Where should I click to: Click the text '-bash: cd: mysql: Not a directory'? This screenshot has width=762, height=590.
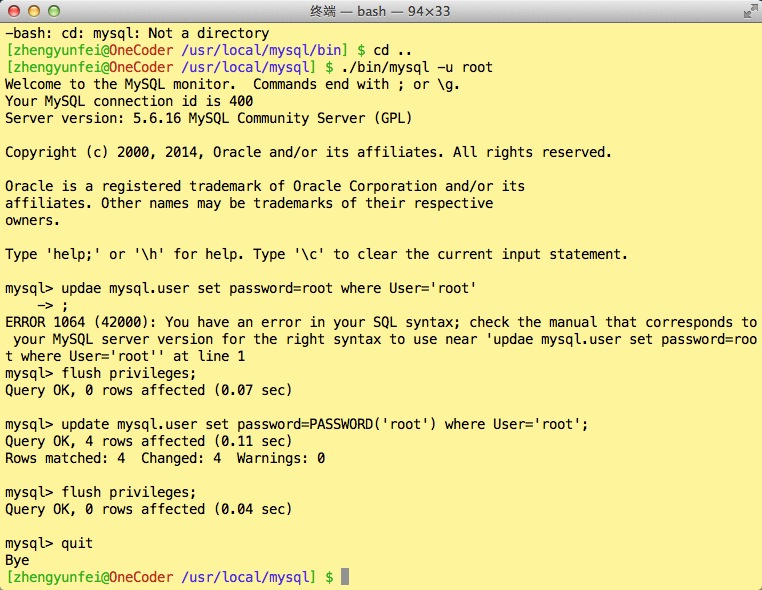[137, 33]
